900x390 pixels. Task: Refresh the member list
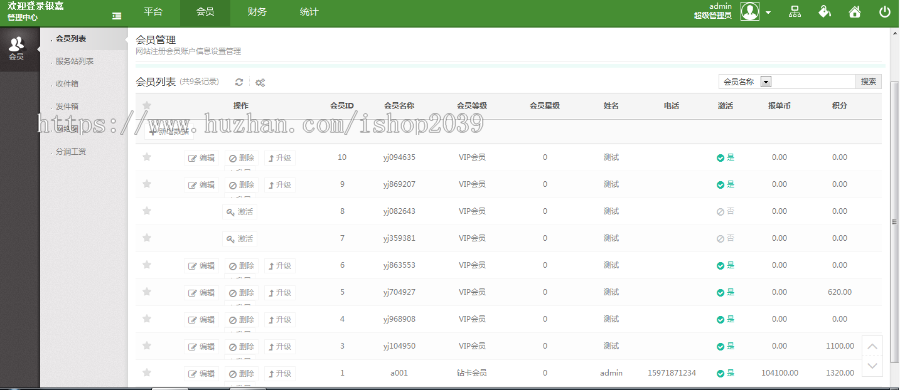click(239, 83)
